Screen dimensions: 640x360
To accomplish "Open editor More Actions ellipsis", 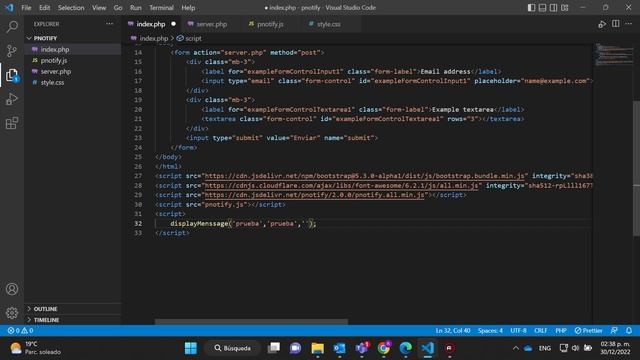I will 629,24.
